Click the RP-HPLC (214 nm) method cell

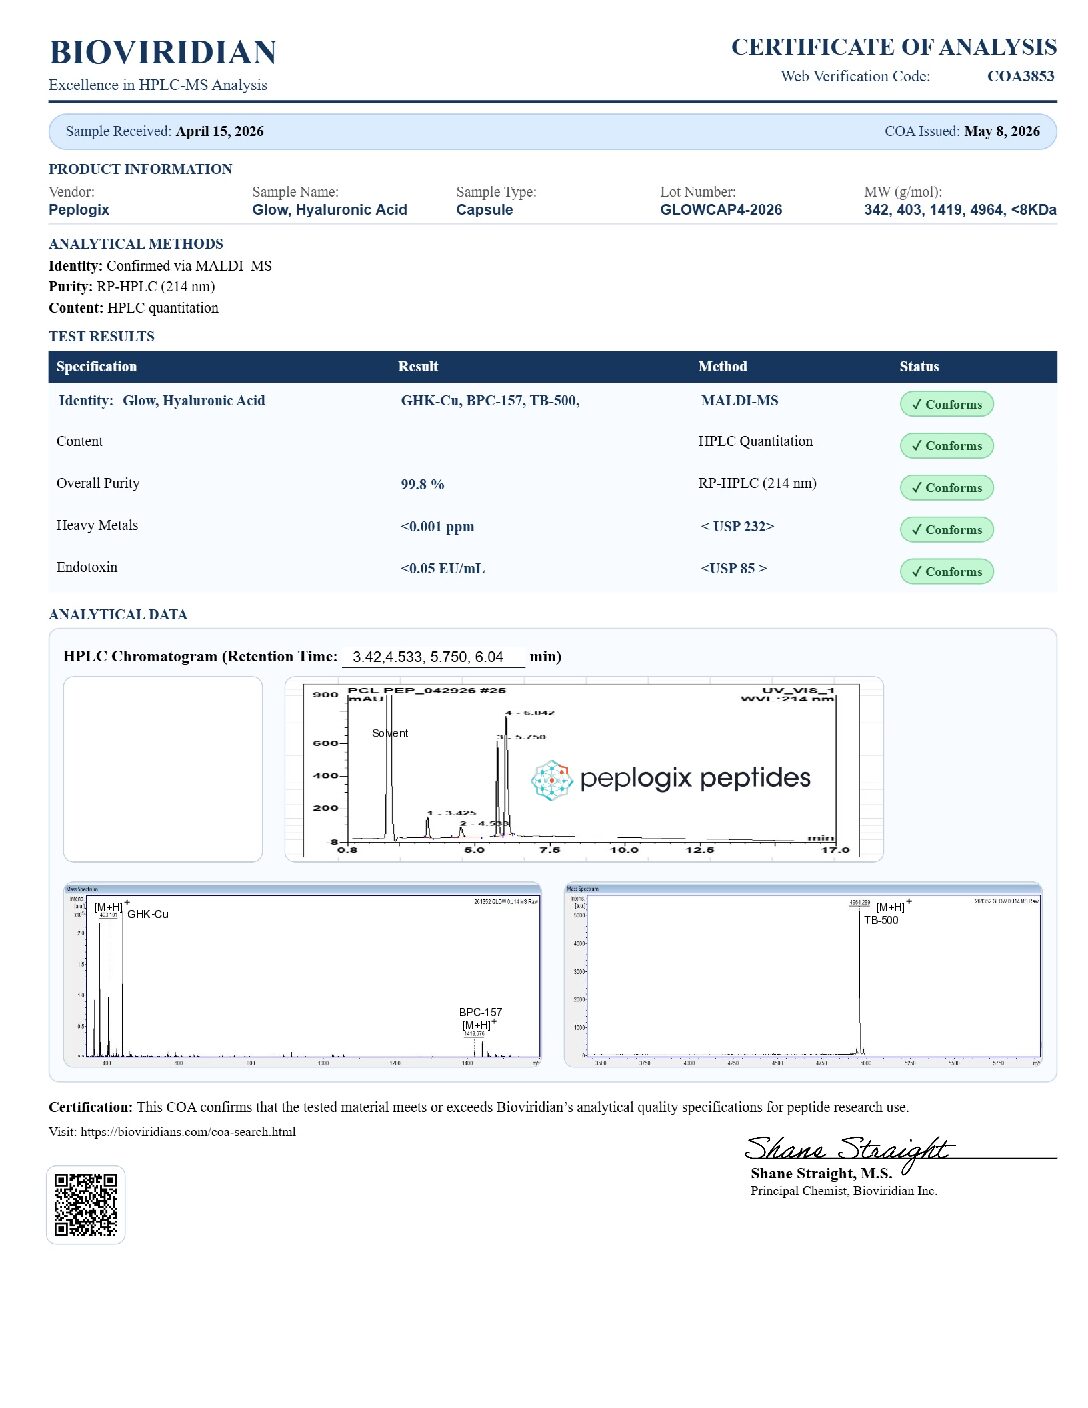click(757, 483)
